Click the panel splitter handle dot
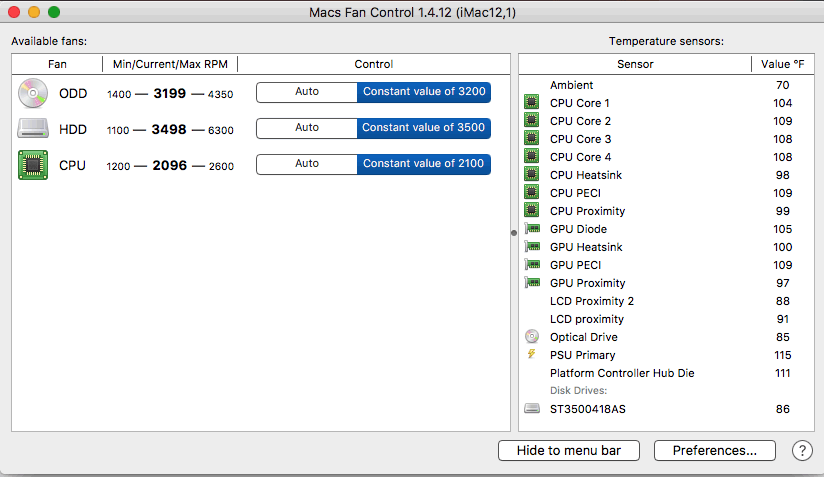Viewport: 824px width, 477px height. pyautogui.click(x=514, y=233)
